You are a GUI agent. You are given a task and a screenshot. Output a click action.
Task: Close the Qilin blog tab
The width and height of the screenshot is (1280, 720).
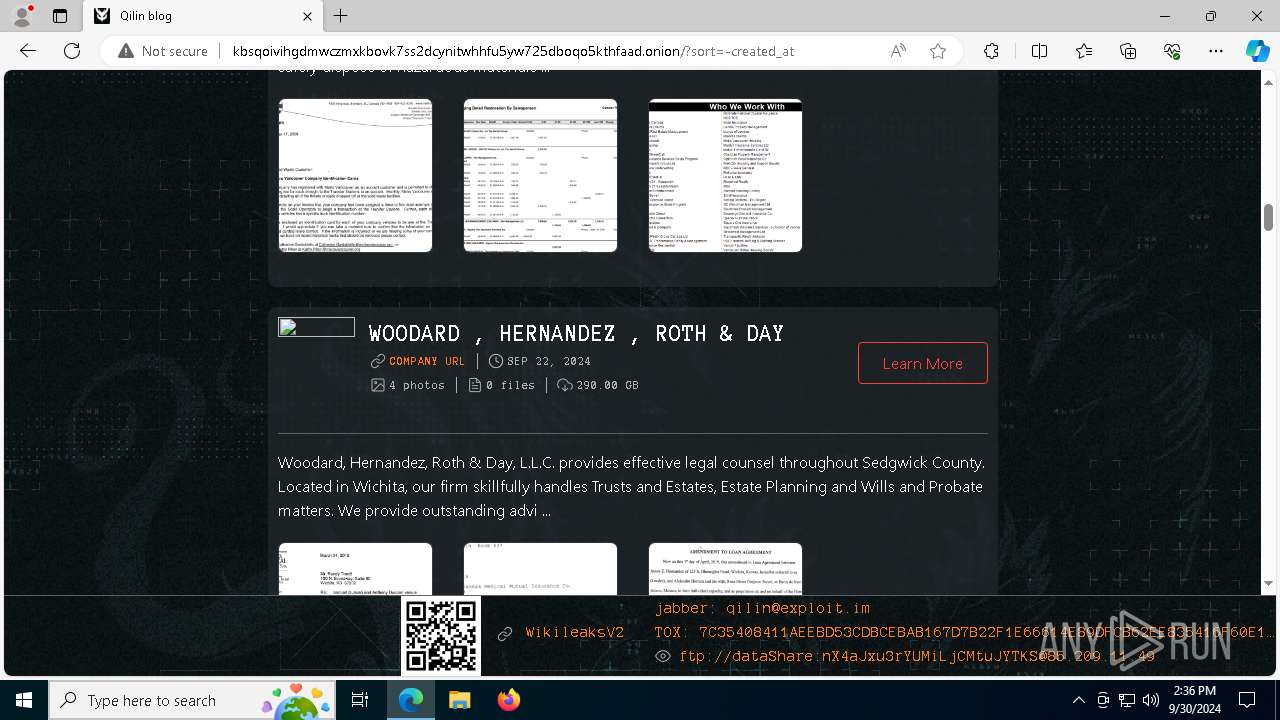pyautogui.click(x=308, y=16)
